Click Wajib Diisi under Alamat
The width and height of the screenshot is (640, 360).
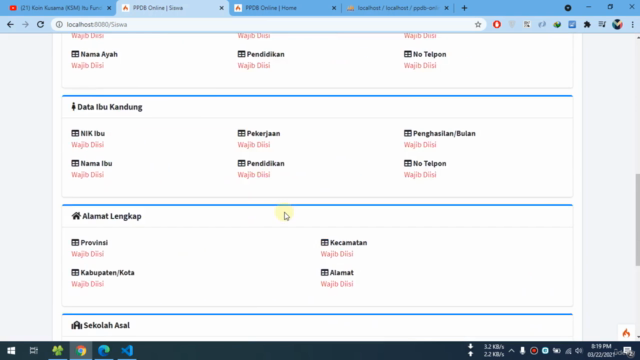coord(337,284)
